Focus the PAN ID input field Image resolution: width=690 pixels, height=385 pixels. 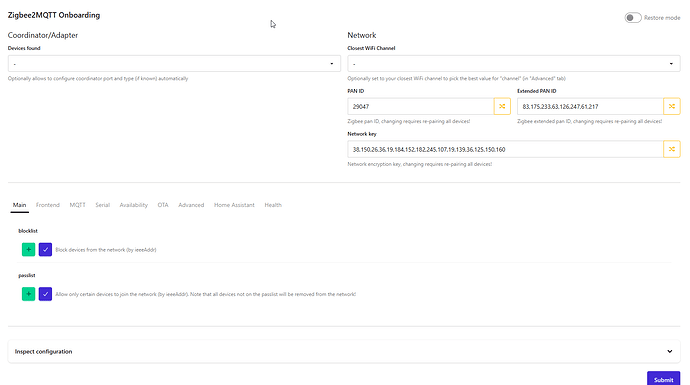(x=421, y=106)
